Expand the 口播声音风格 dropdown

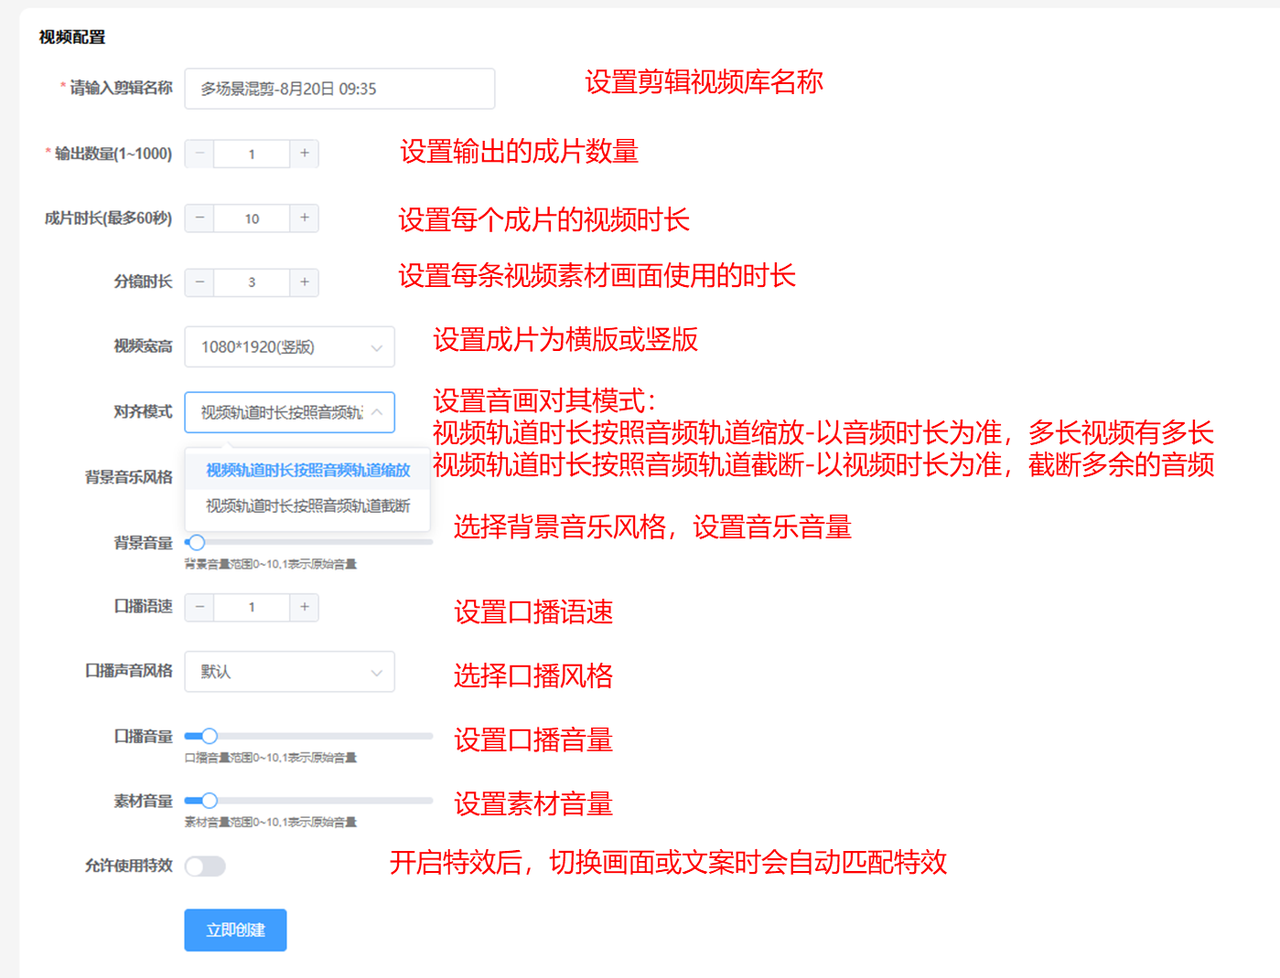point(289,672)
